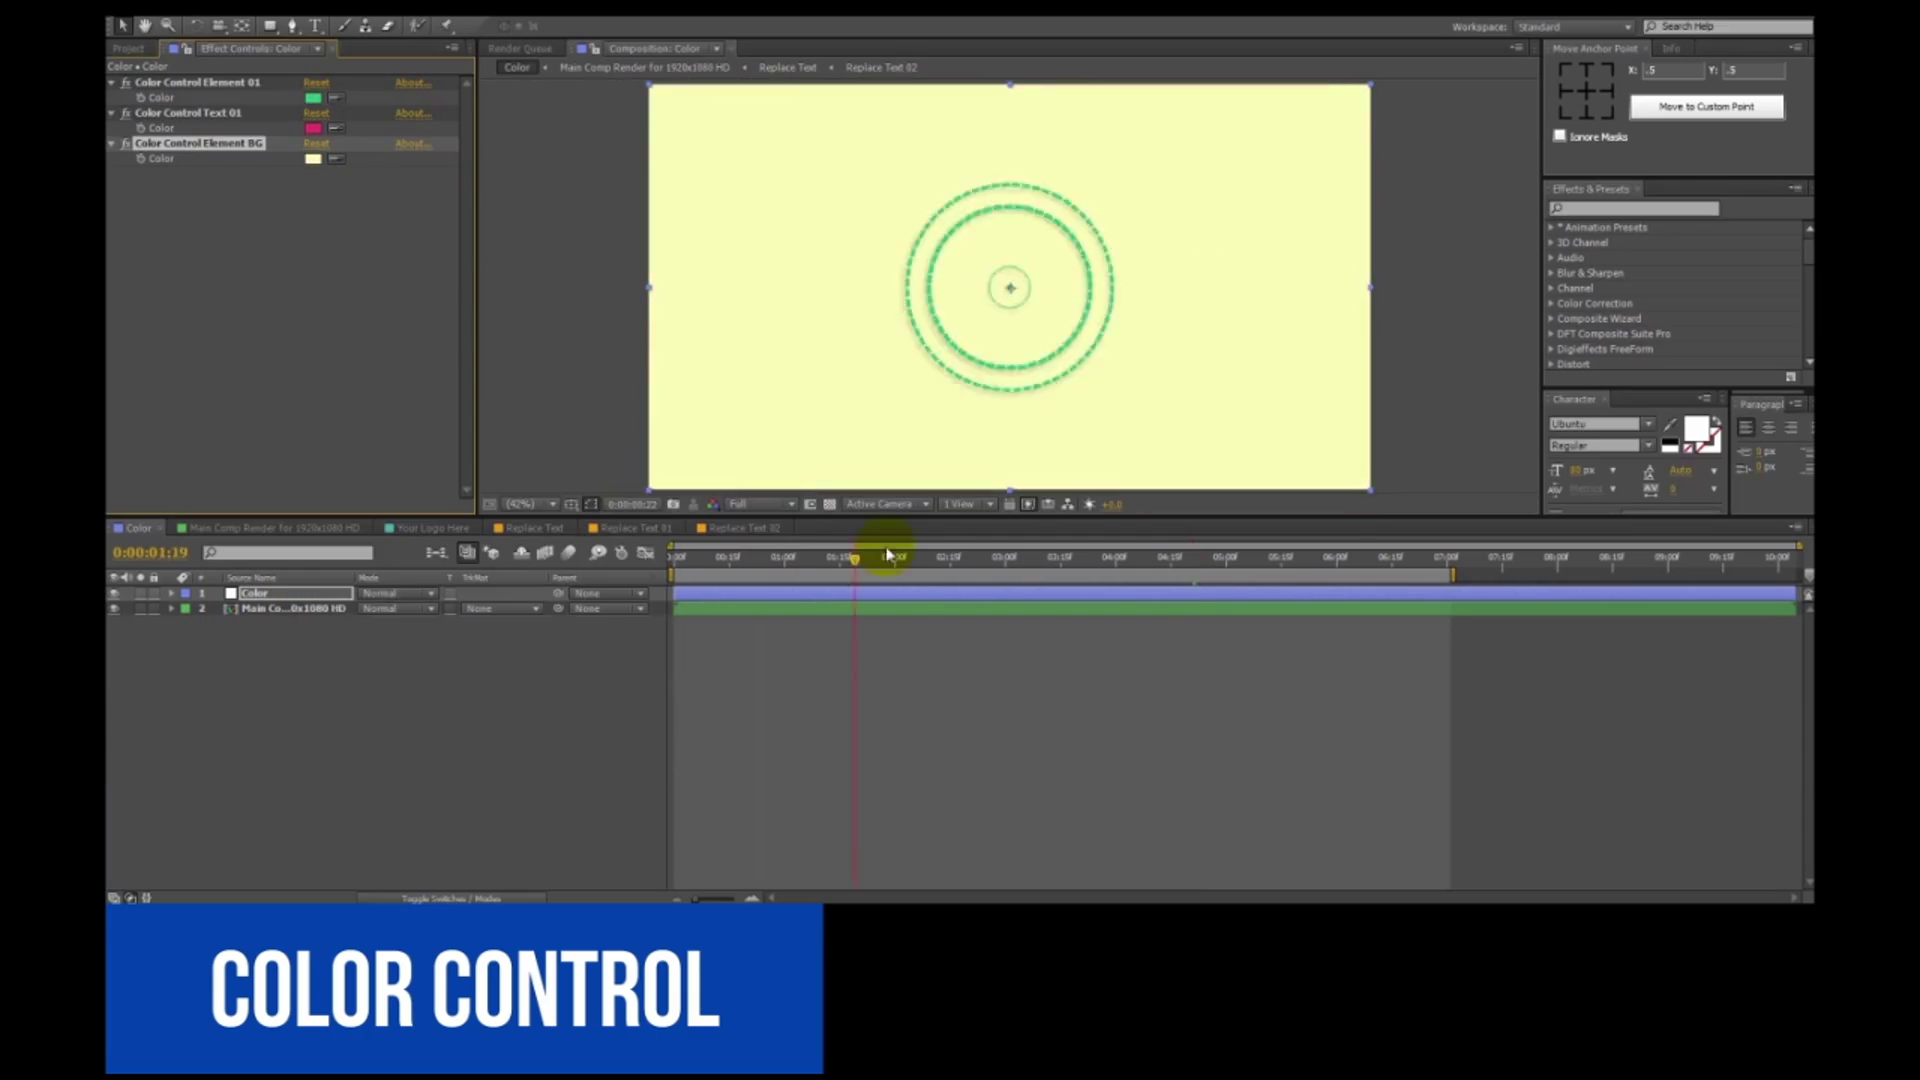
Task: Open the timeline Graph Editor button
Action: pos(646,552)
